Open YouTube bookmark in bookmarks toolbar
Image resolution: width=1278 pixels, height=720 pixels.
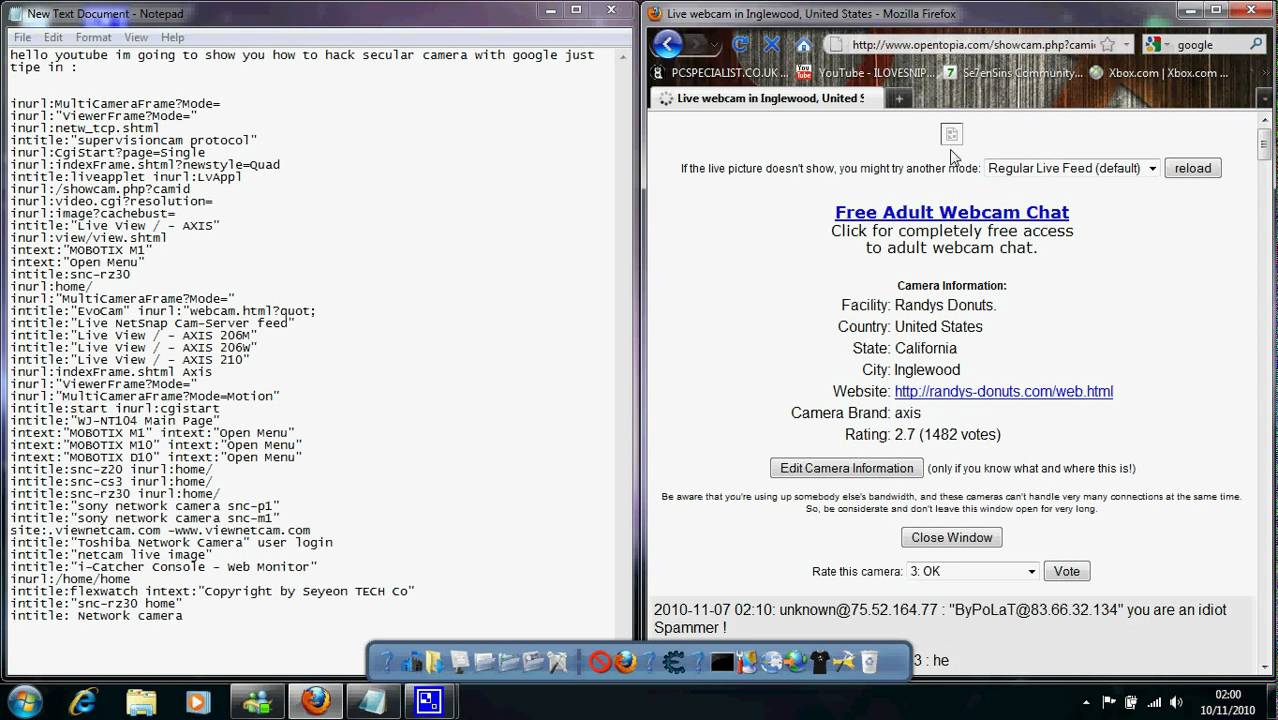[866, 73]
